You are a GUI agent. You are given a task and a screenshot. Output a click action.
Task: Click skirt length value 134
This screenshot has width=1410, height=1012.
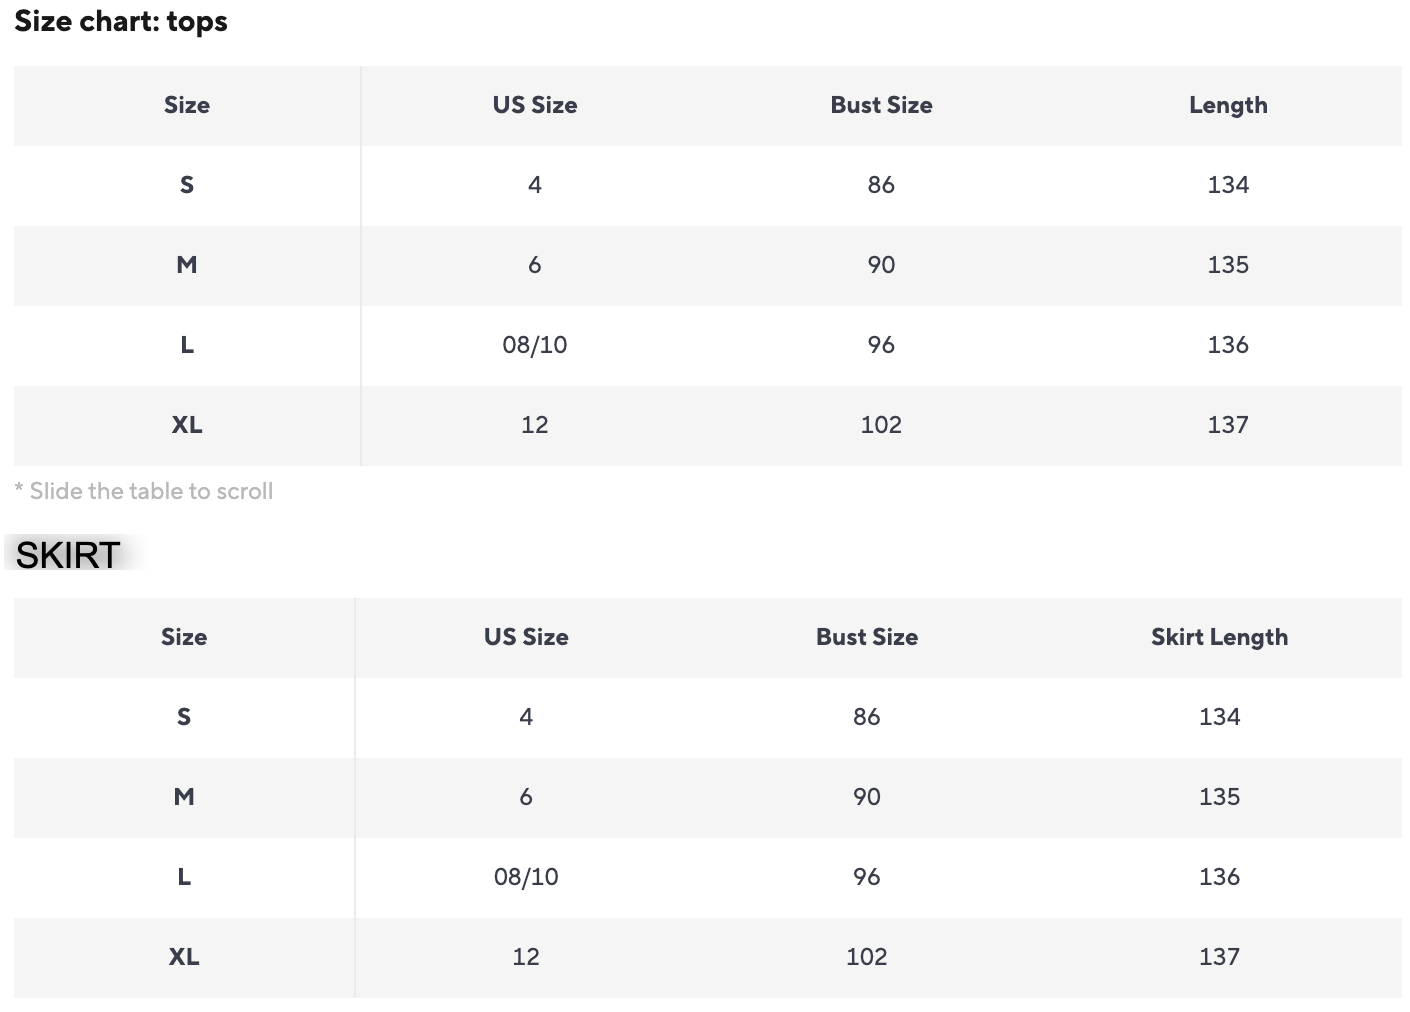click(1219, 717)
